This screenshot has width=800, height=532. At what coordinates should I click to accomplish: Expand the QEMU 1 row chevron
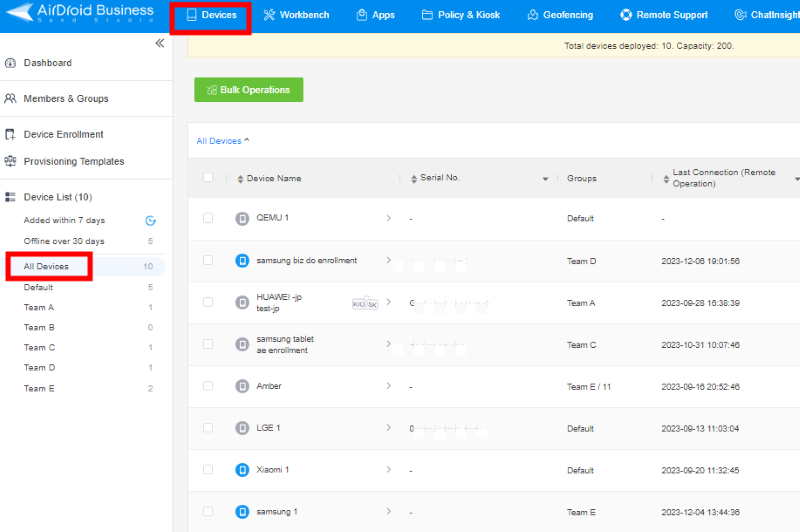(388, 218)
